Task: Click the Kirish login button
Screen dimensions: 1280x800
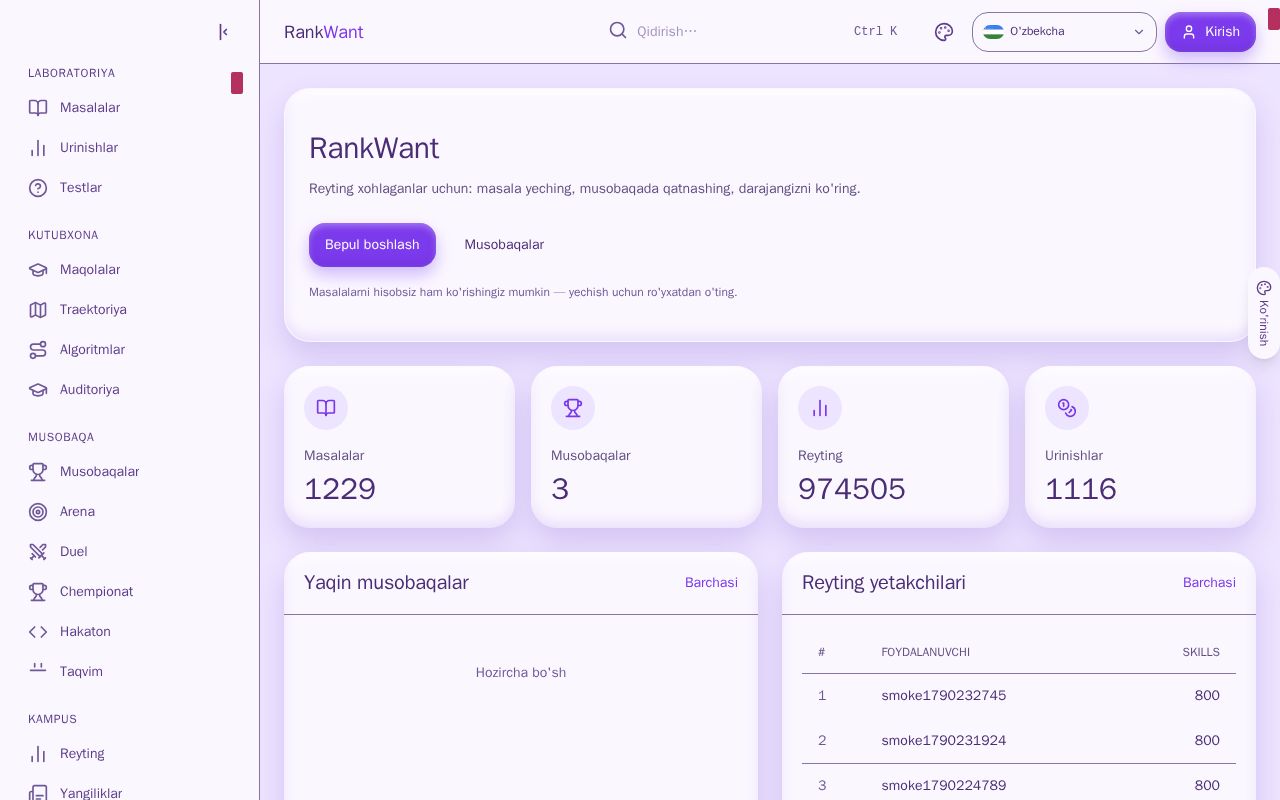Action: 1210,32
